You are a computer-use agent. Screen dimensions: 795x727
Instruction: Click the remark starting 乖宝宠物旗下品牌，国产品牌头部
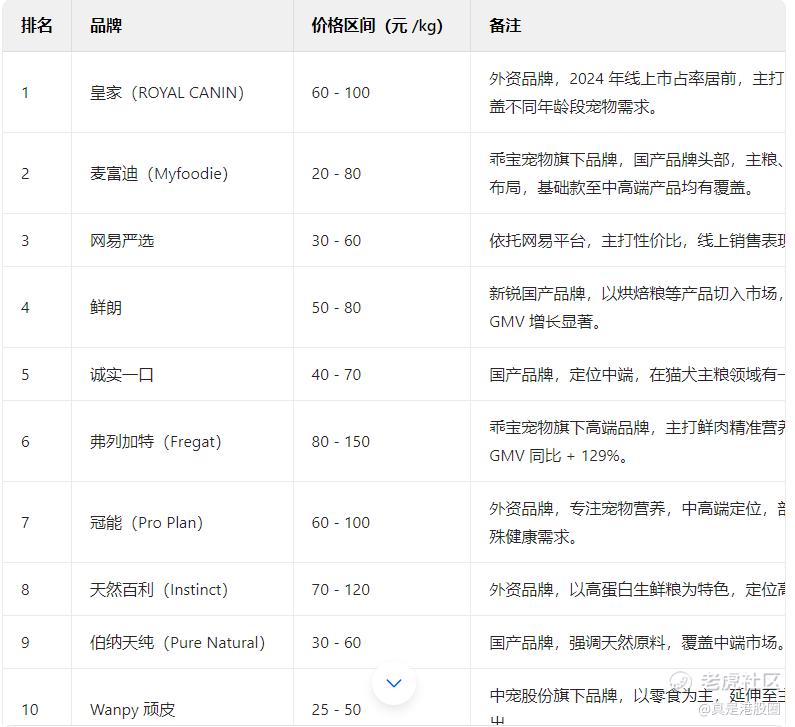[x=637, y=173]
